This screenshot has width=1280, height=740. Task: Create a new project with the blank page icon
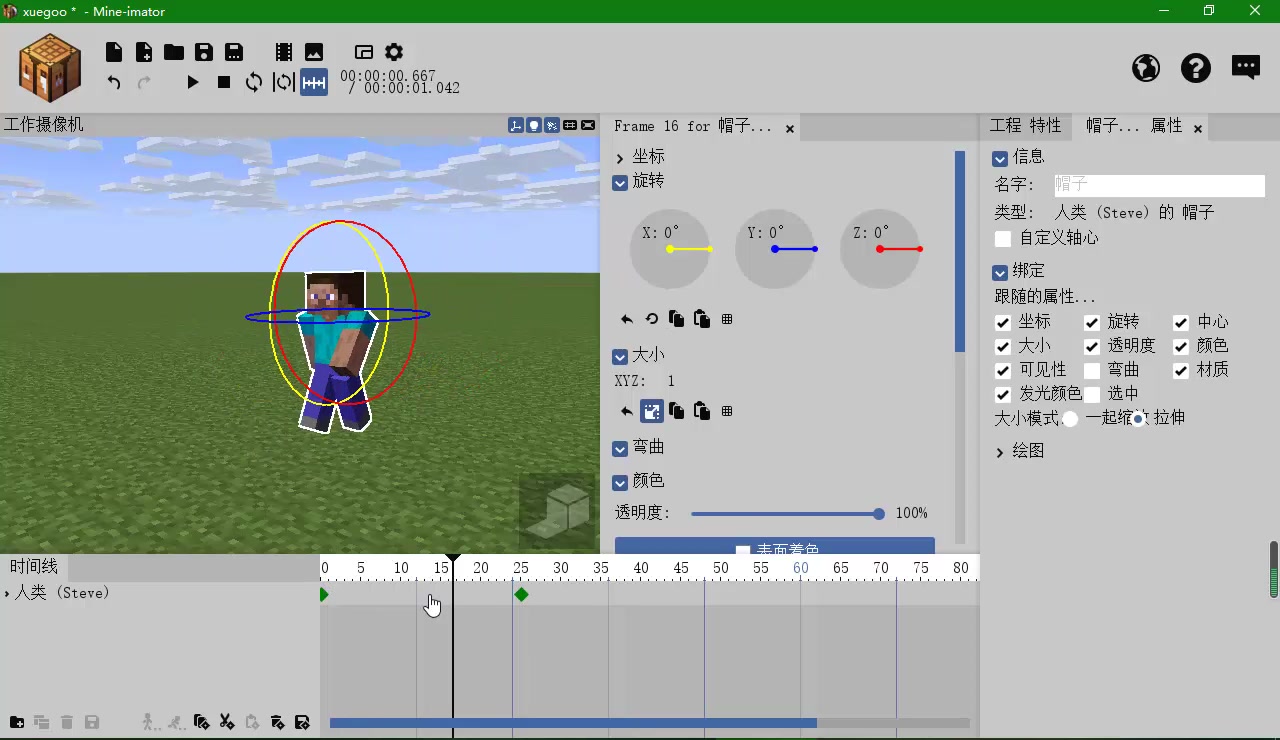point(114,52)
